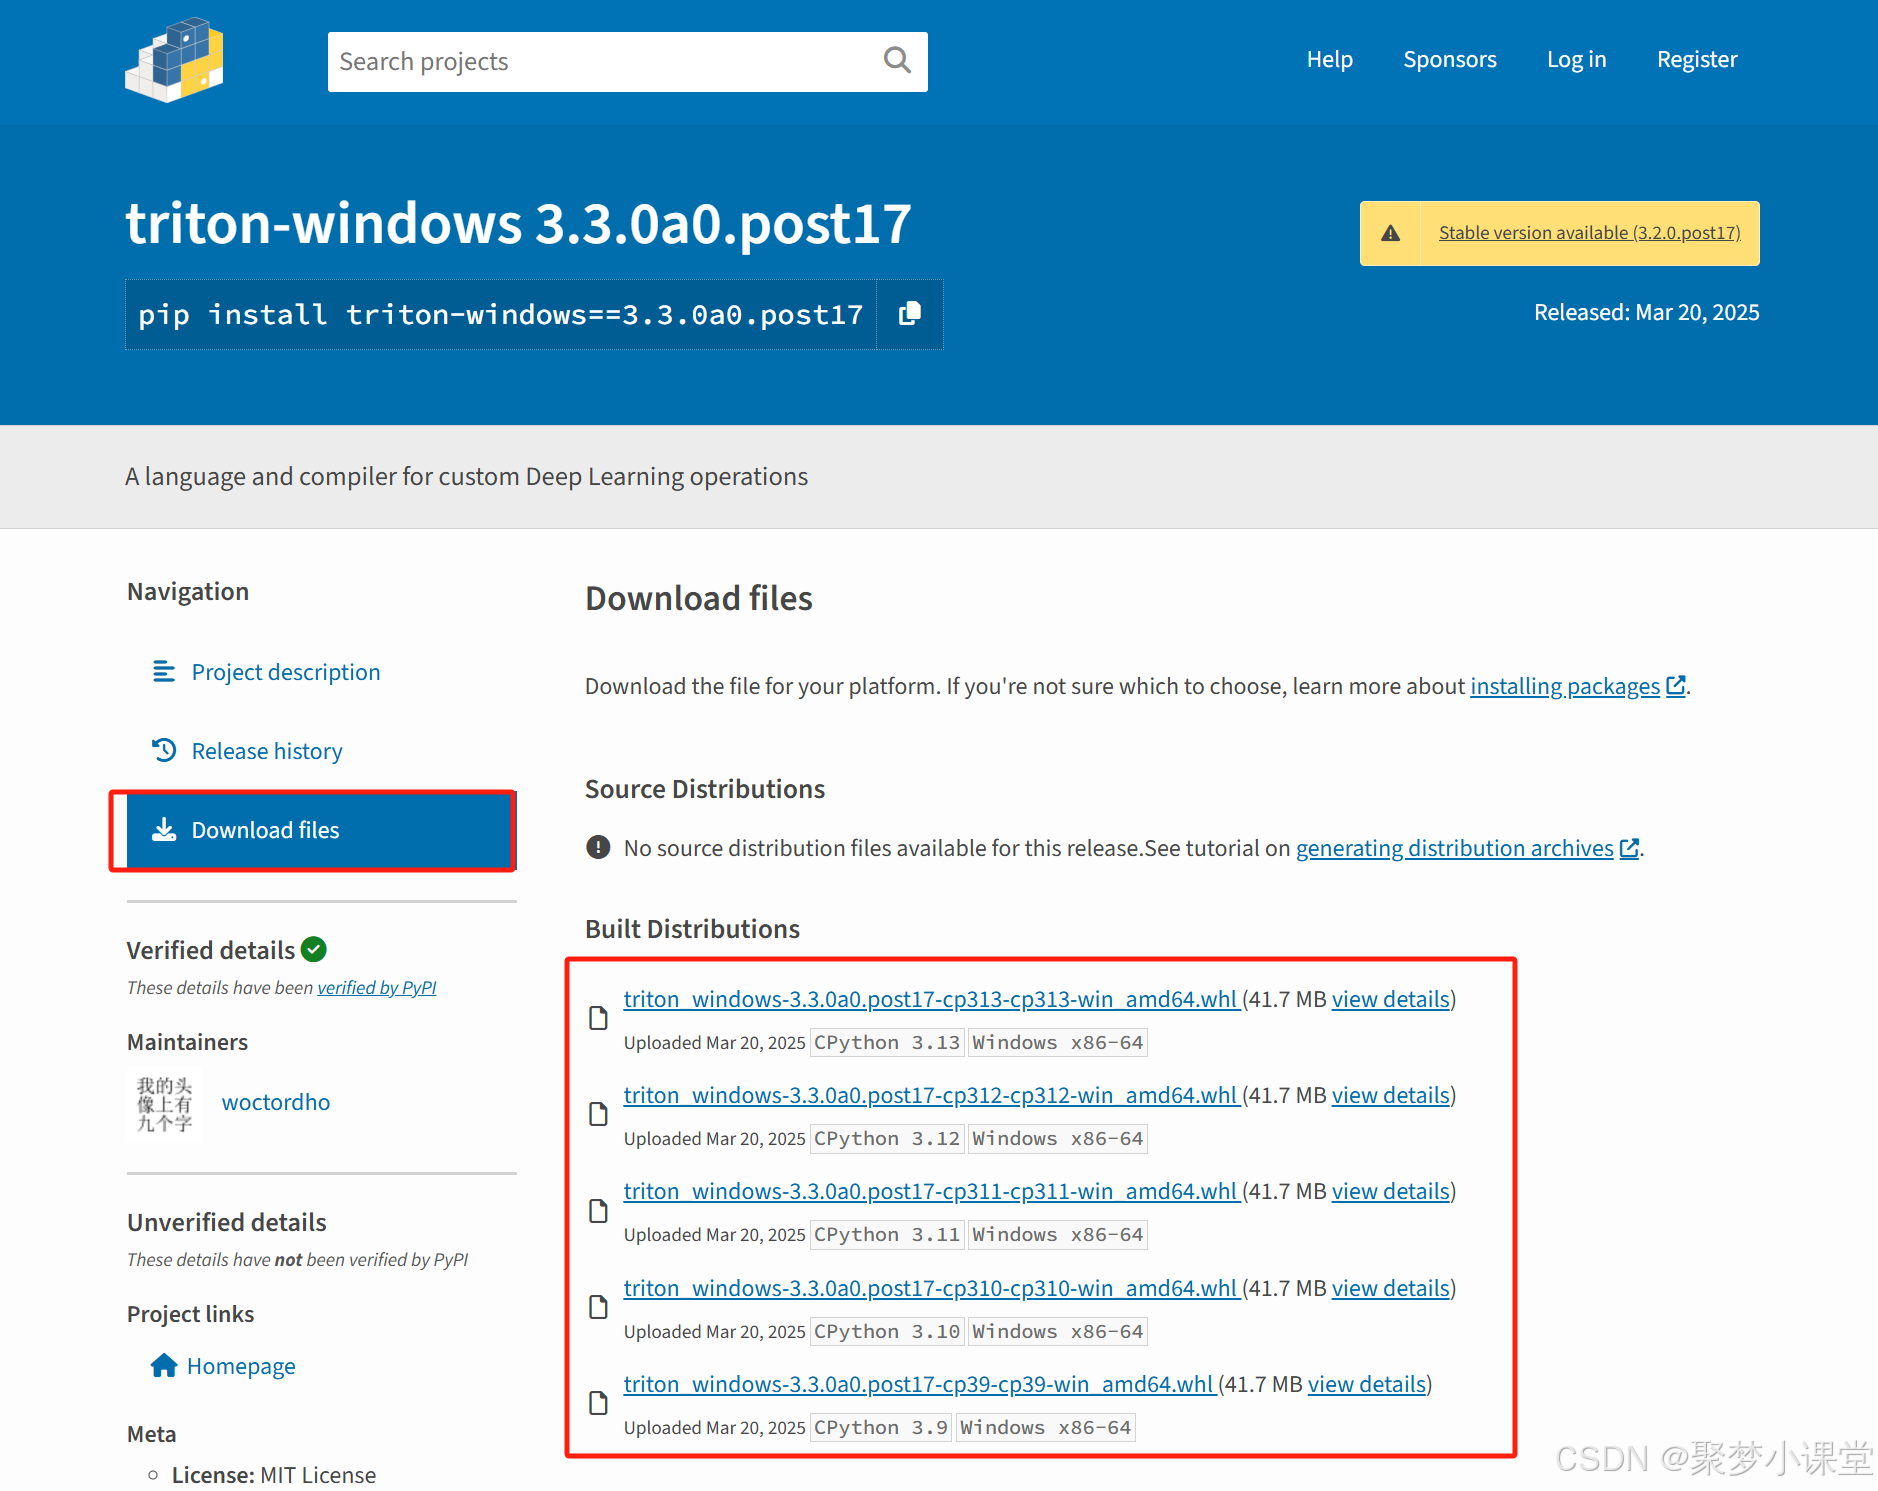This screenshot has width=1878, height=1491.
Task: View details of the cp39 wheel
Action: 1367,1384
